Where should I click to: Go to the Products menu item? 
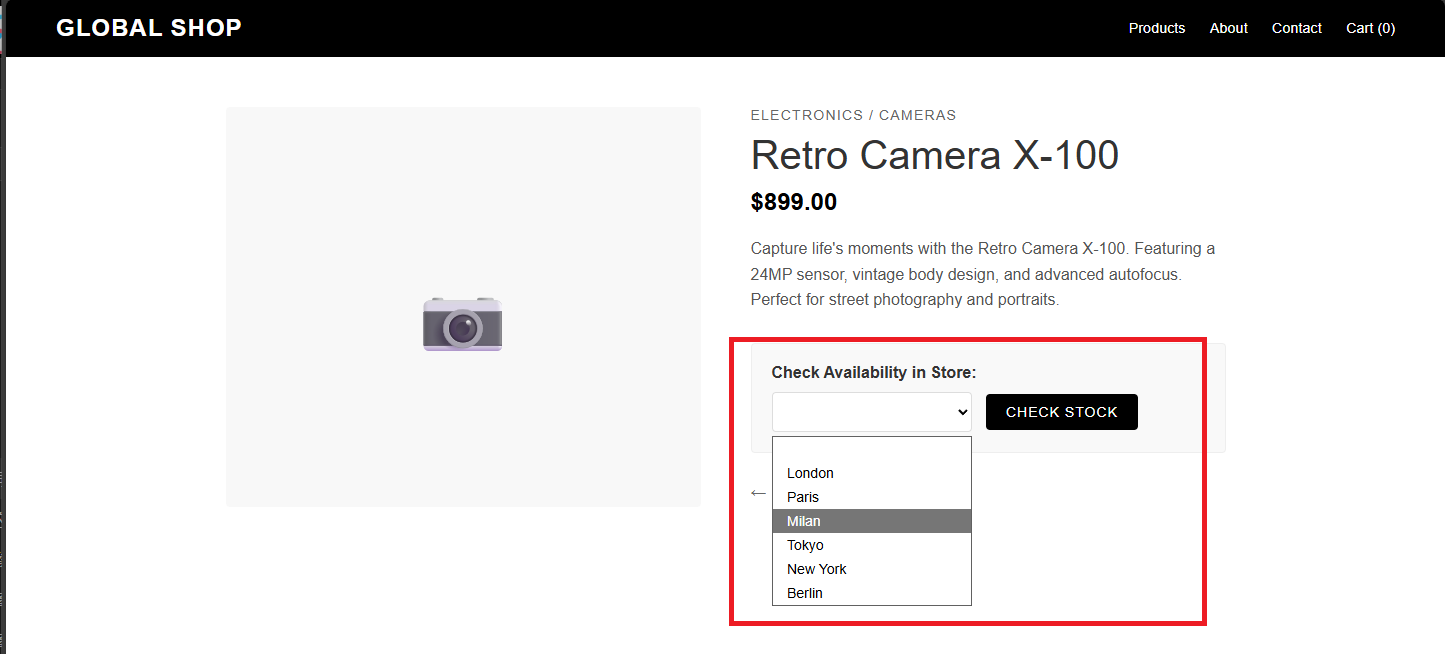click(x=1156, y=28)
